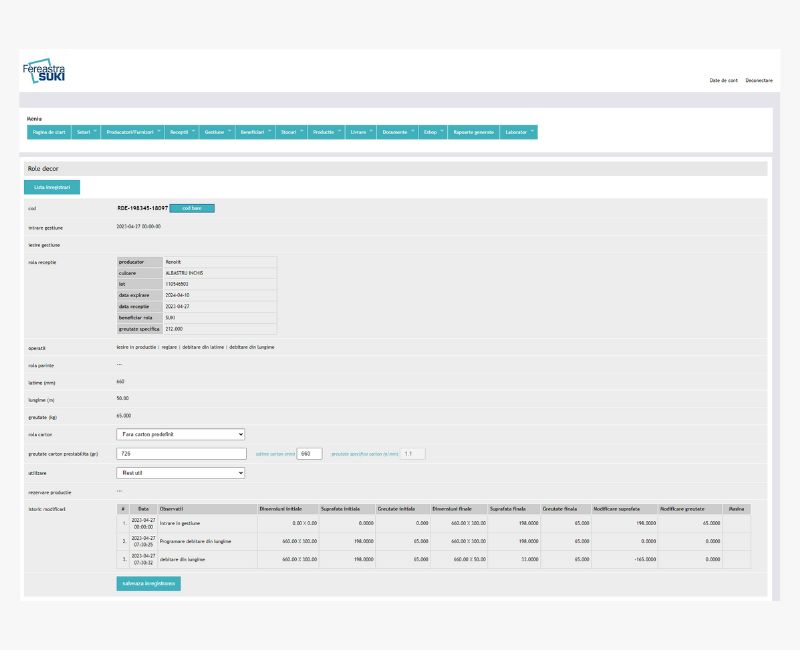Go to Pagina de start
This screenshot has width=800, height=650.
tap(48, 132)
